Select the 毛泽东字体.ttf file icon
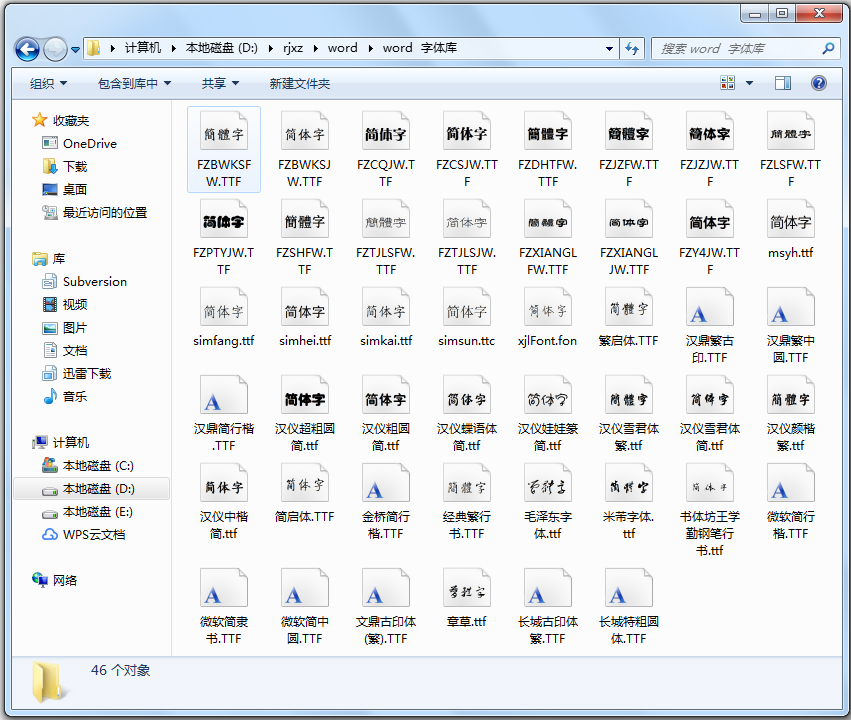 pyautogui.click(x=548, y=483)
